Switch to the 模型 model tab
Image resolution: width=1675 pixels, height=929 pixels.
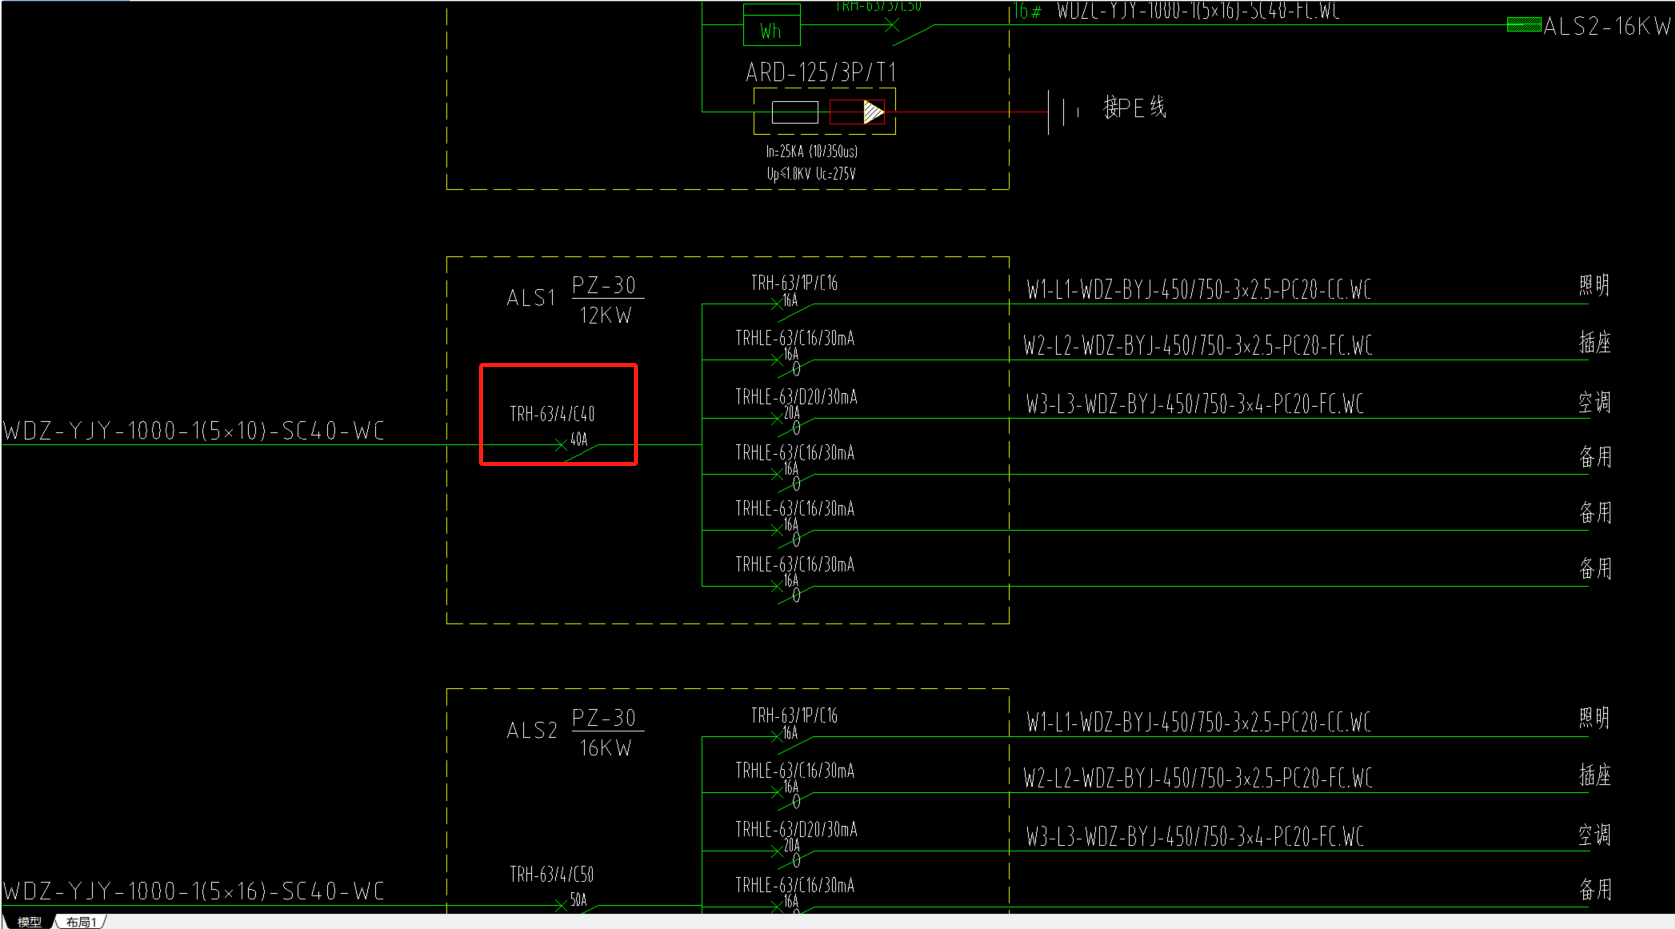[x=29, y=922]
